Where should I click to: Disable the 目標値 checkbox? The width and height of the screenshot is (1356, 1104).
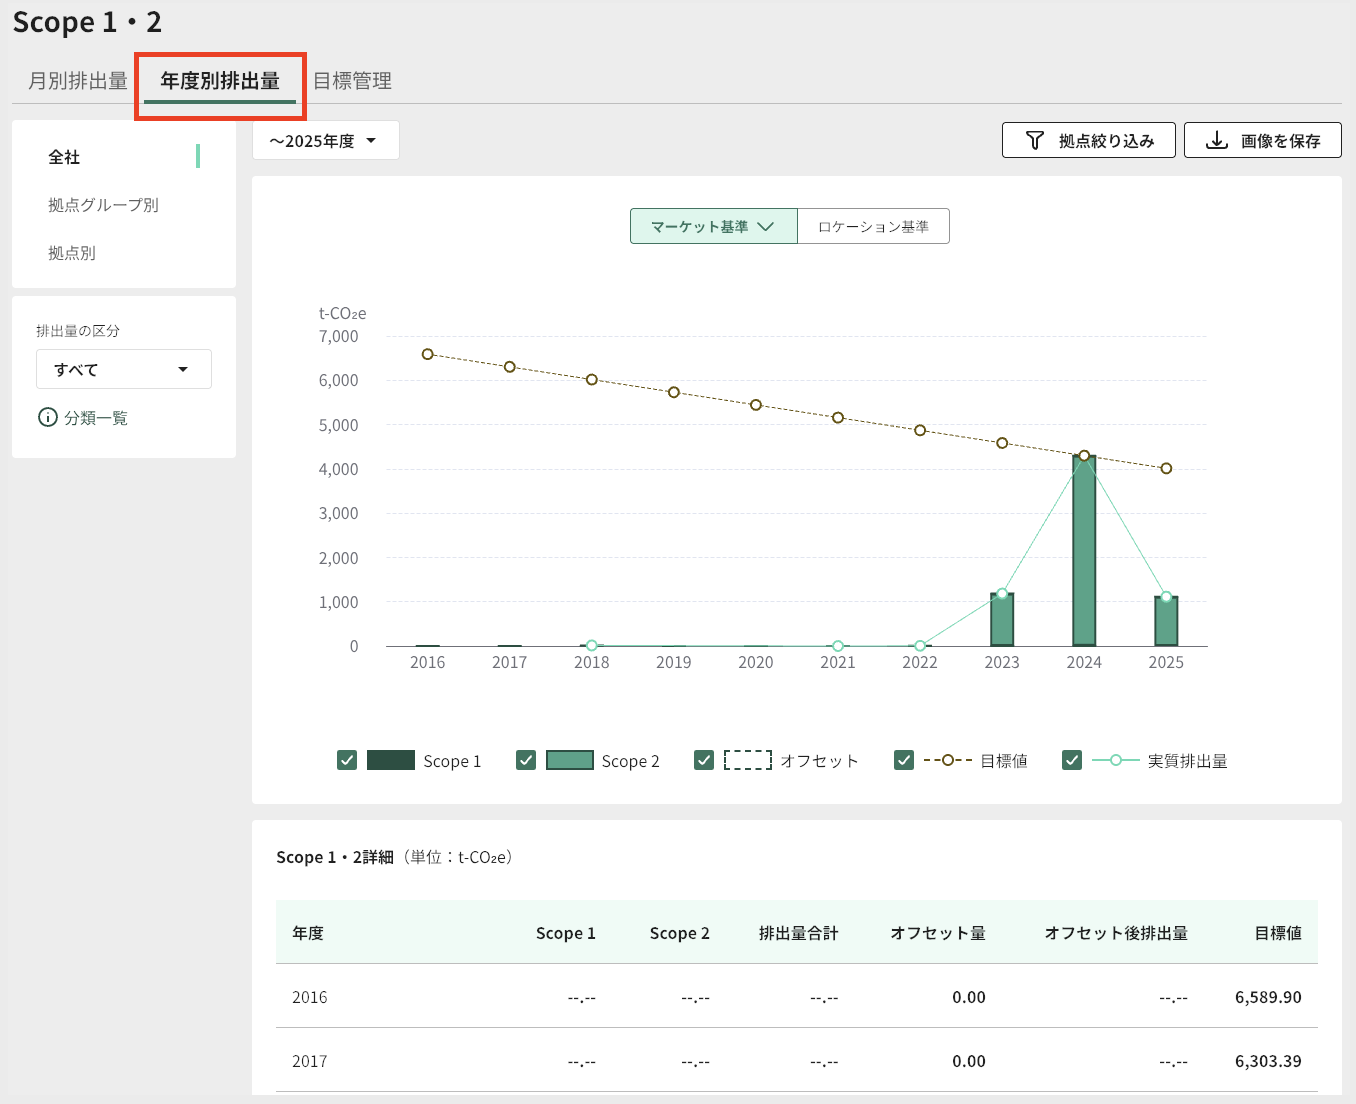coord(904,761)
